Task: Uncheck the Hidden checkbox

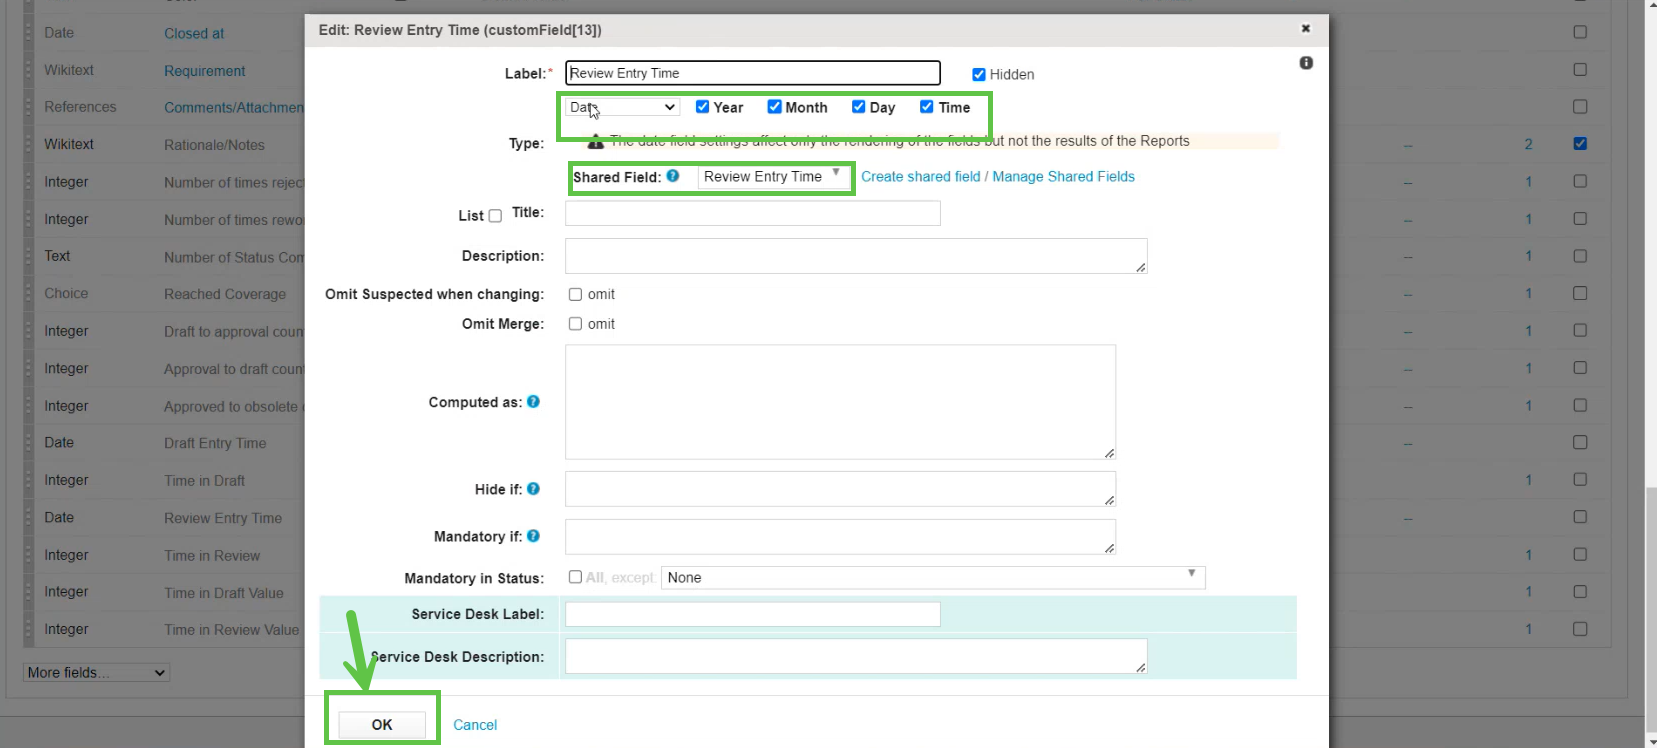Action: tap(979, 74)
